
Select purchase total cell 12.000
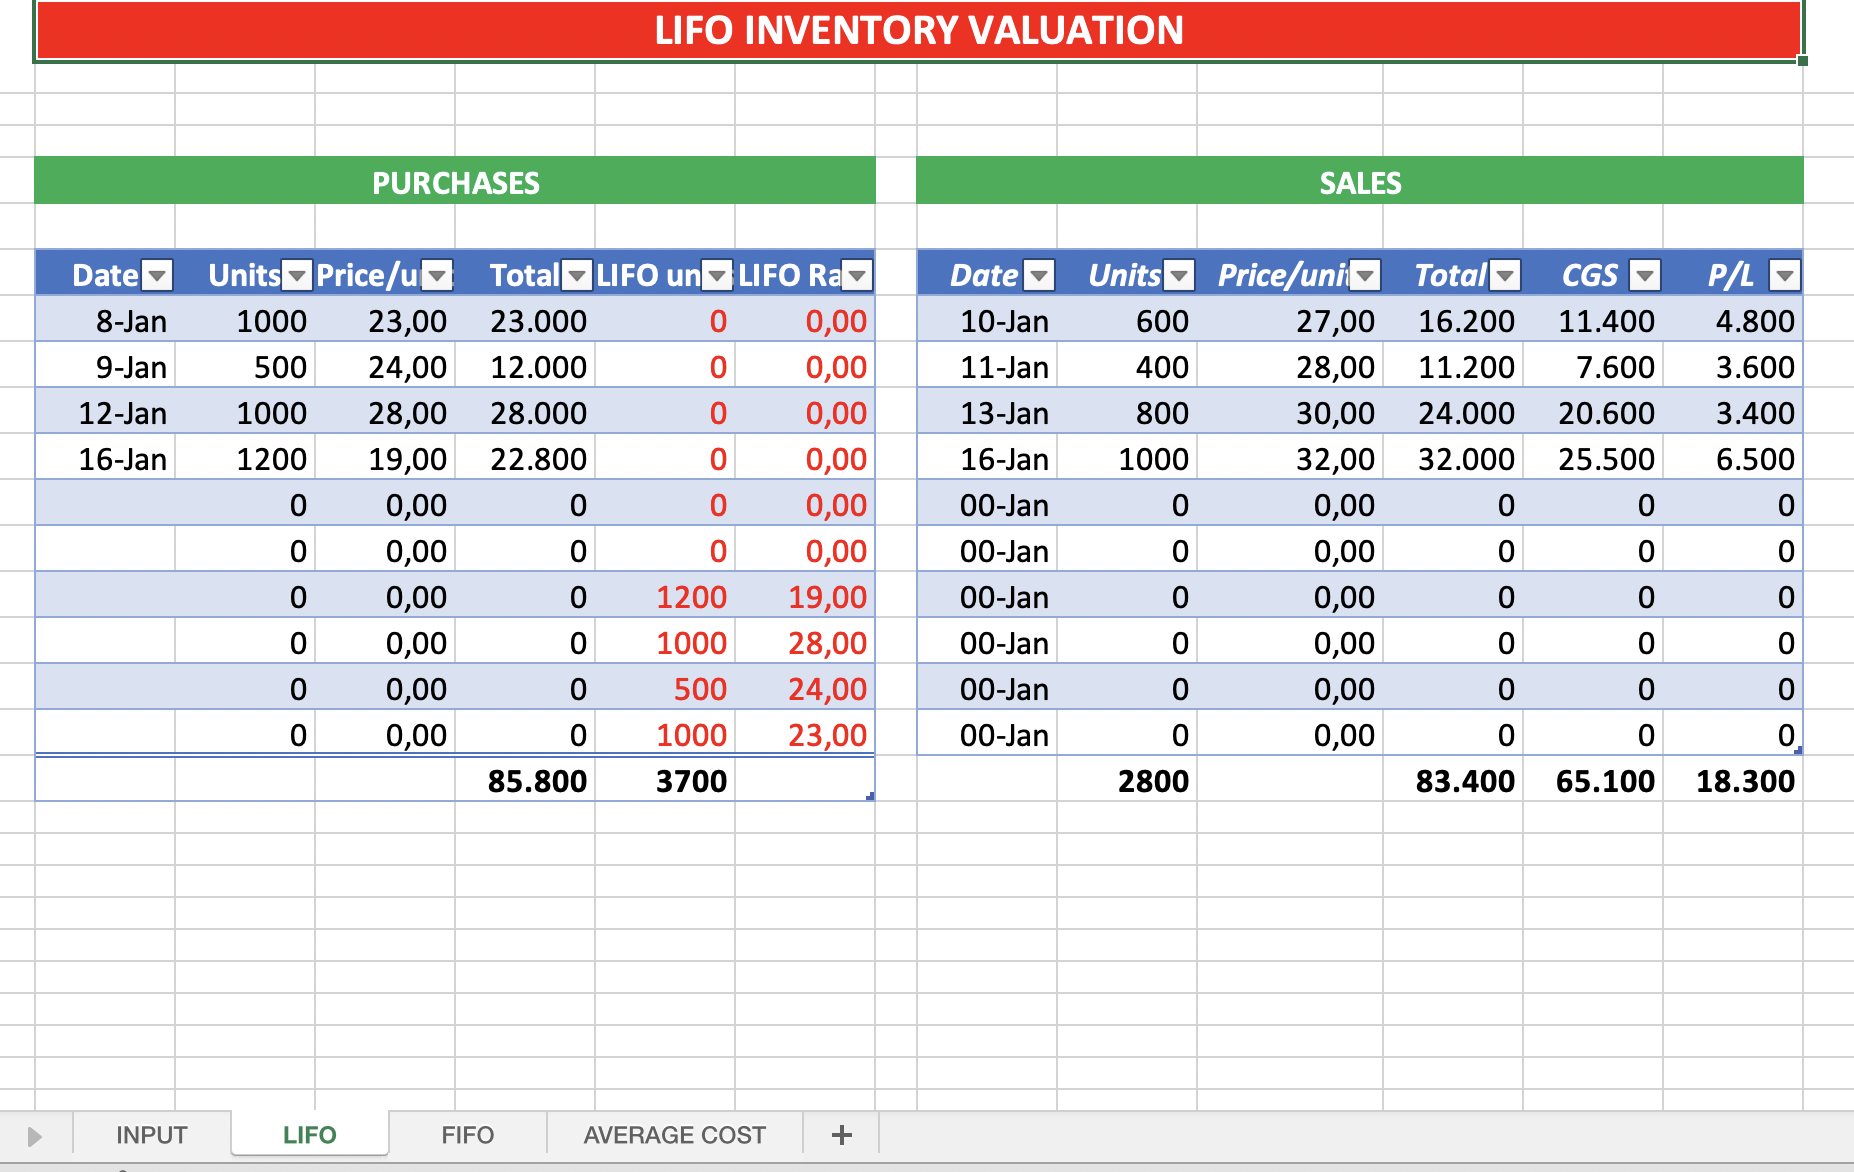(x=525, y=367)
